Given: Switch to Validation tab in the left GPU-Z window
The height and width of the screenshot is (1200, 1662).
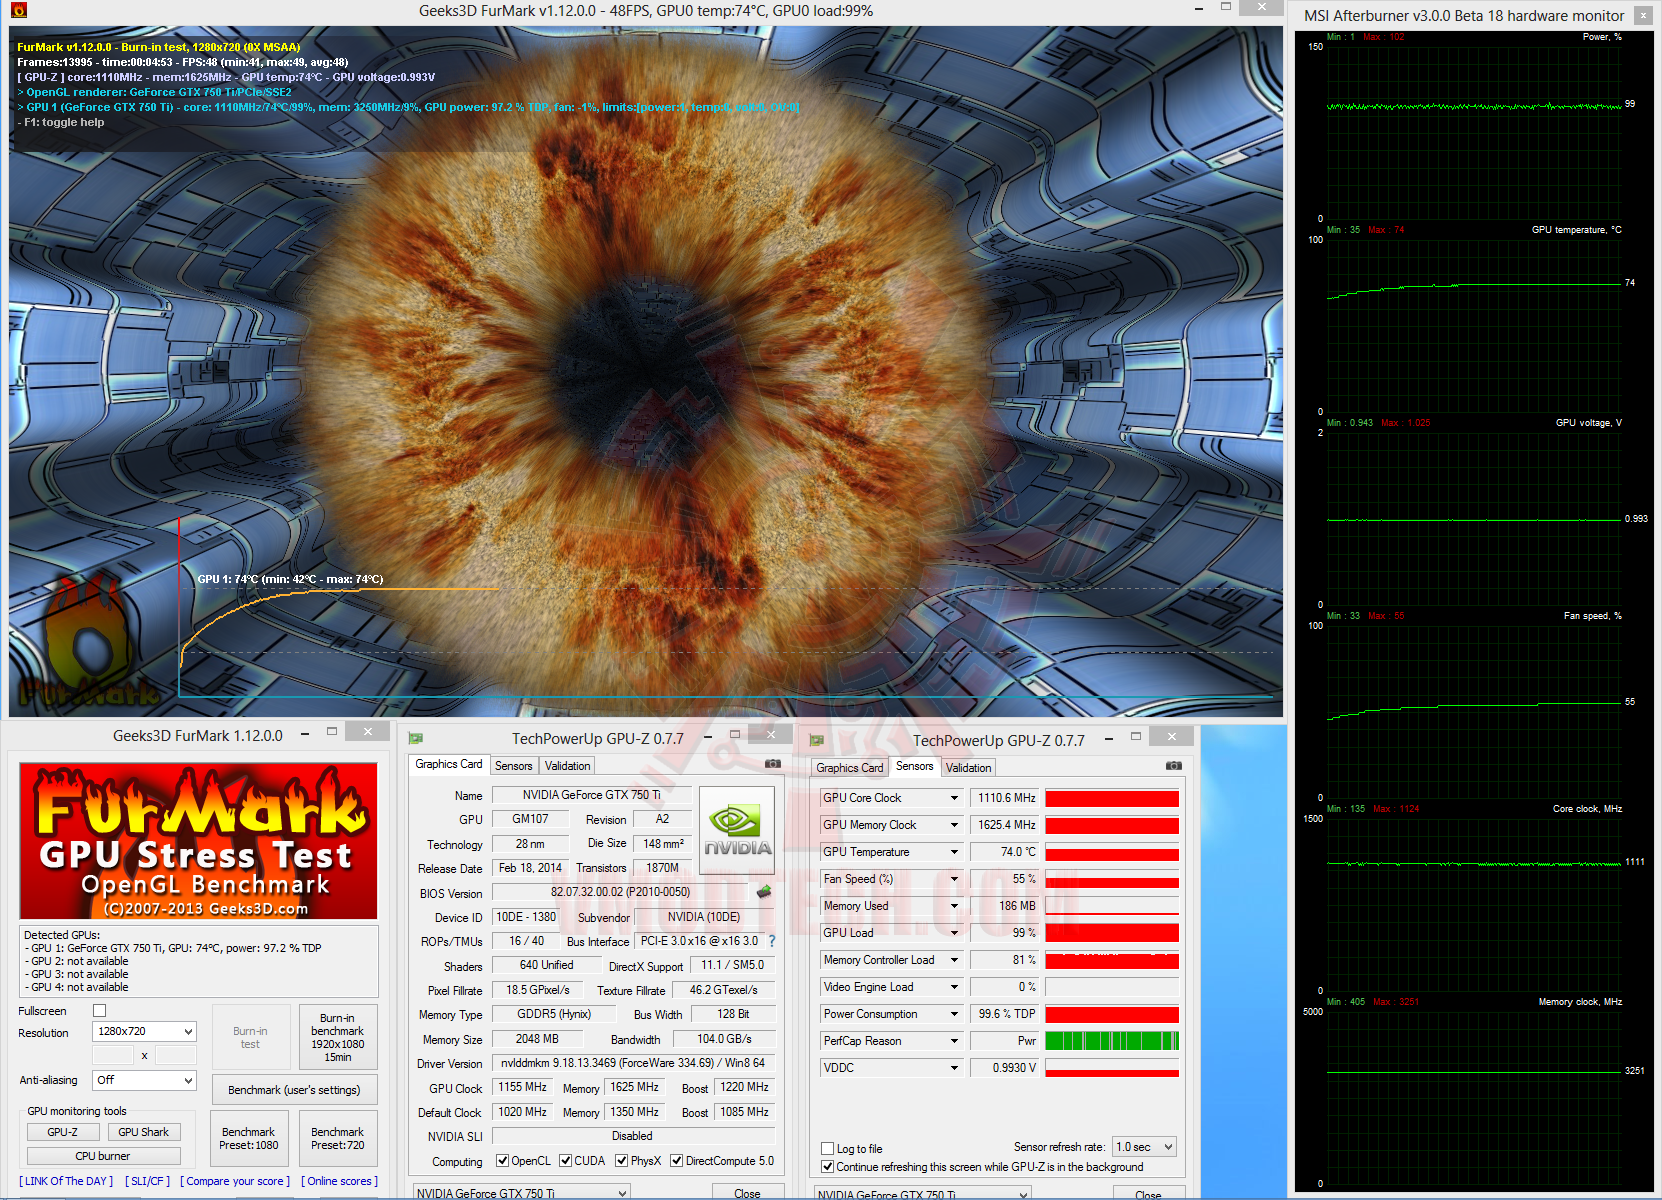Looking at the screenshot, I should coord(567,766).
